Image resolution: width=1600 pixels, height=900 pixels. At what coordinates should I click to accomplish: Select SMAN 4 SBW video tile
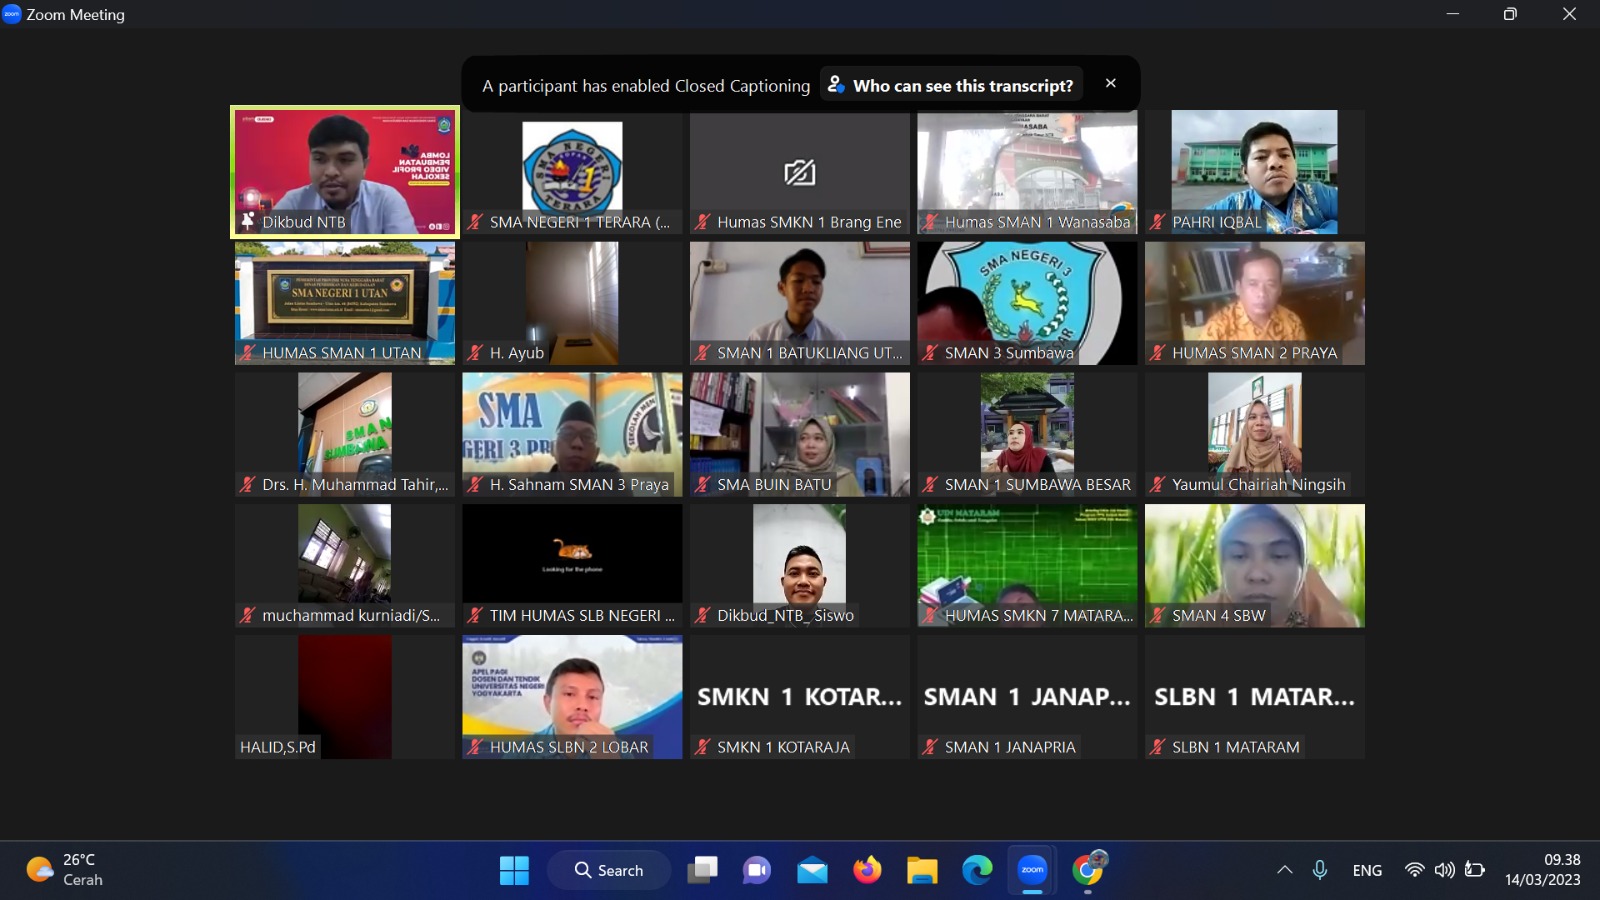coord(1255,566)
